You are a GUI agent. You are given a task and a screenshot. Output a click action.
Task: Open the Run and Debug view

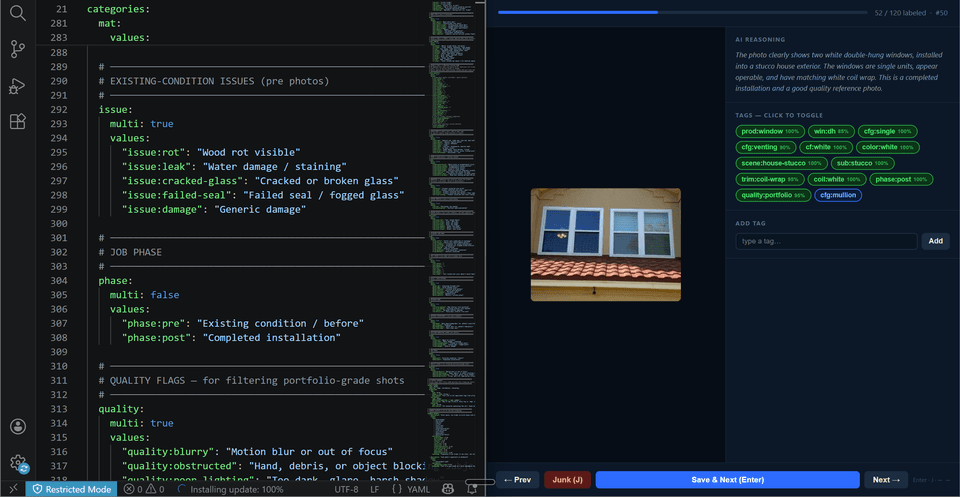(x=18, y=86)
